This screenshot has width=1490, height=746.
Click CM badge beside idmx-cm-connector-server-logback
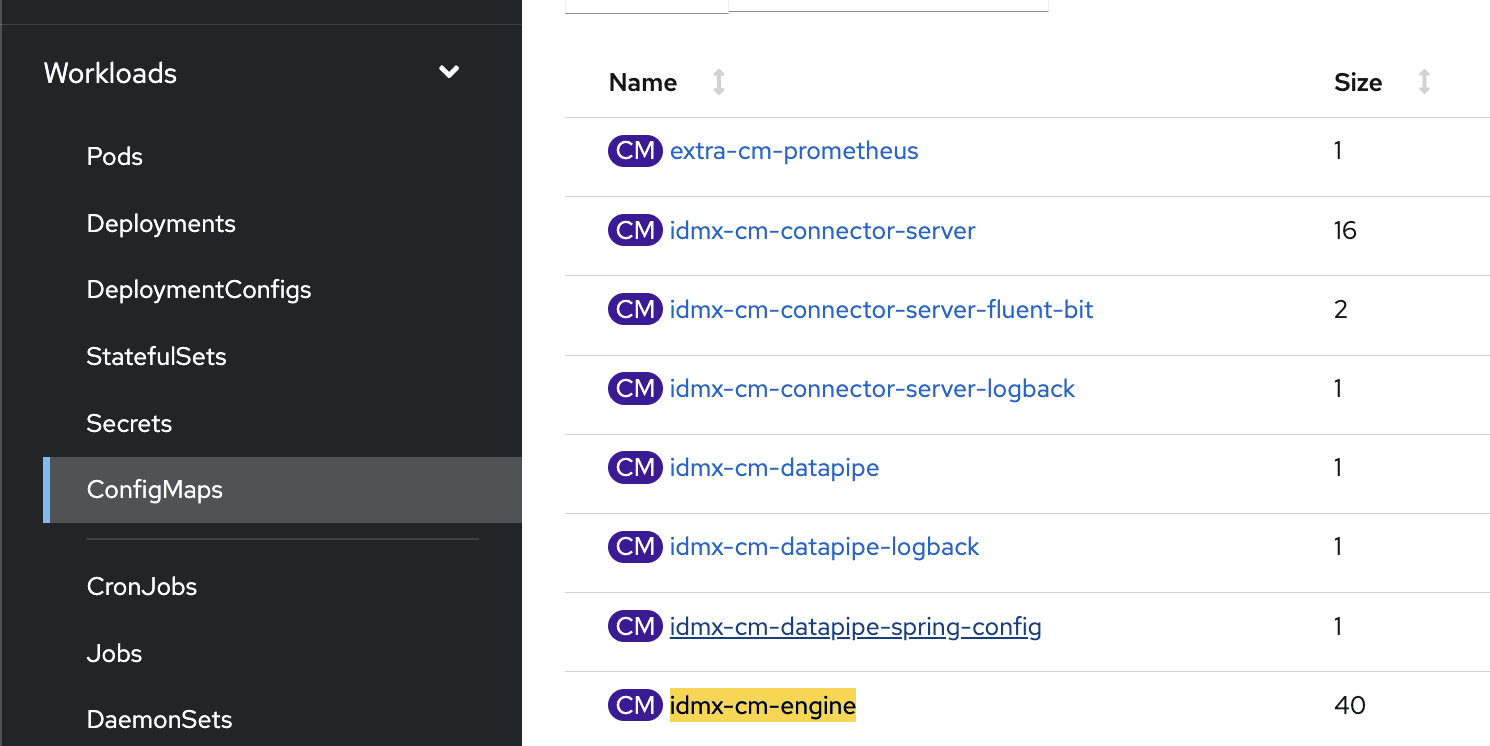[x=635, y=388]
